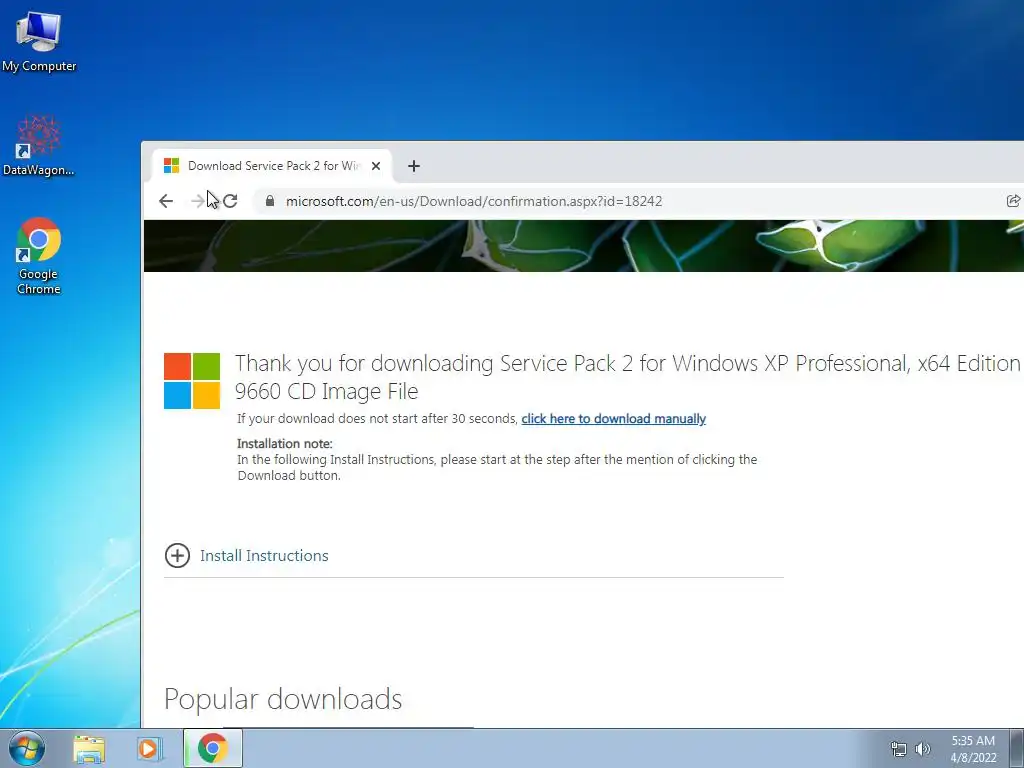Open a new tab with plus button
Image resolution: width=1024 pixels, height=768 pixels.
tap(413, 166)
